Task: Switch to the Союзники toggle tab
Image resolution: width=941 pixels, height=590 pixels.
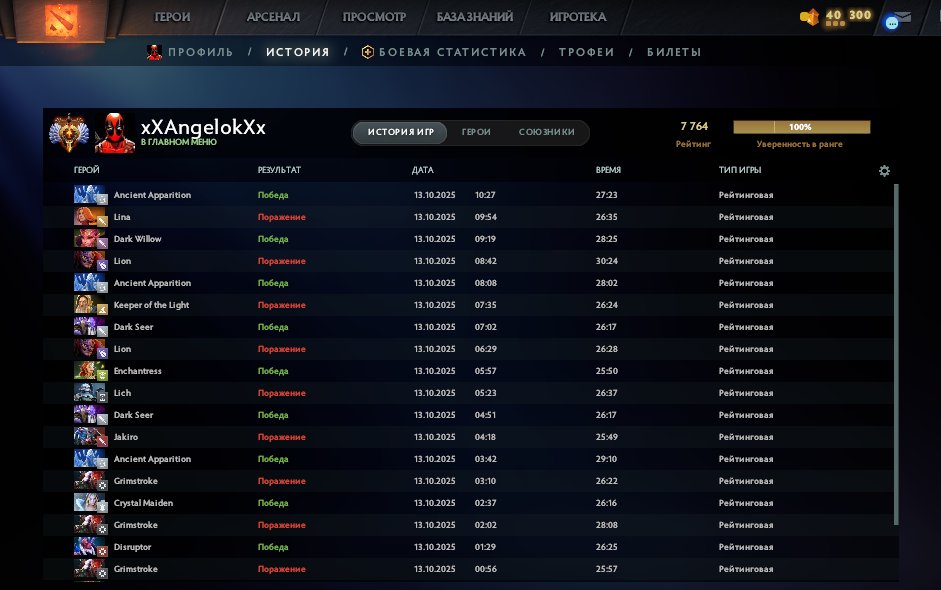Action: (546, 133)
